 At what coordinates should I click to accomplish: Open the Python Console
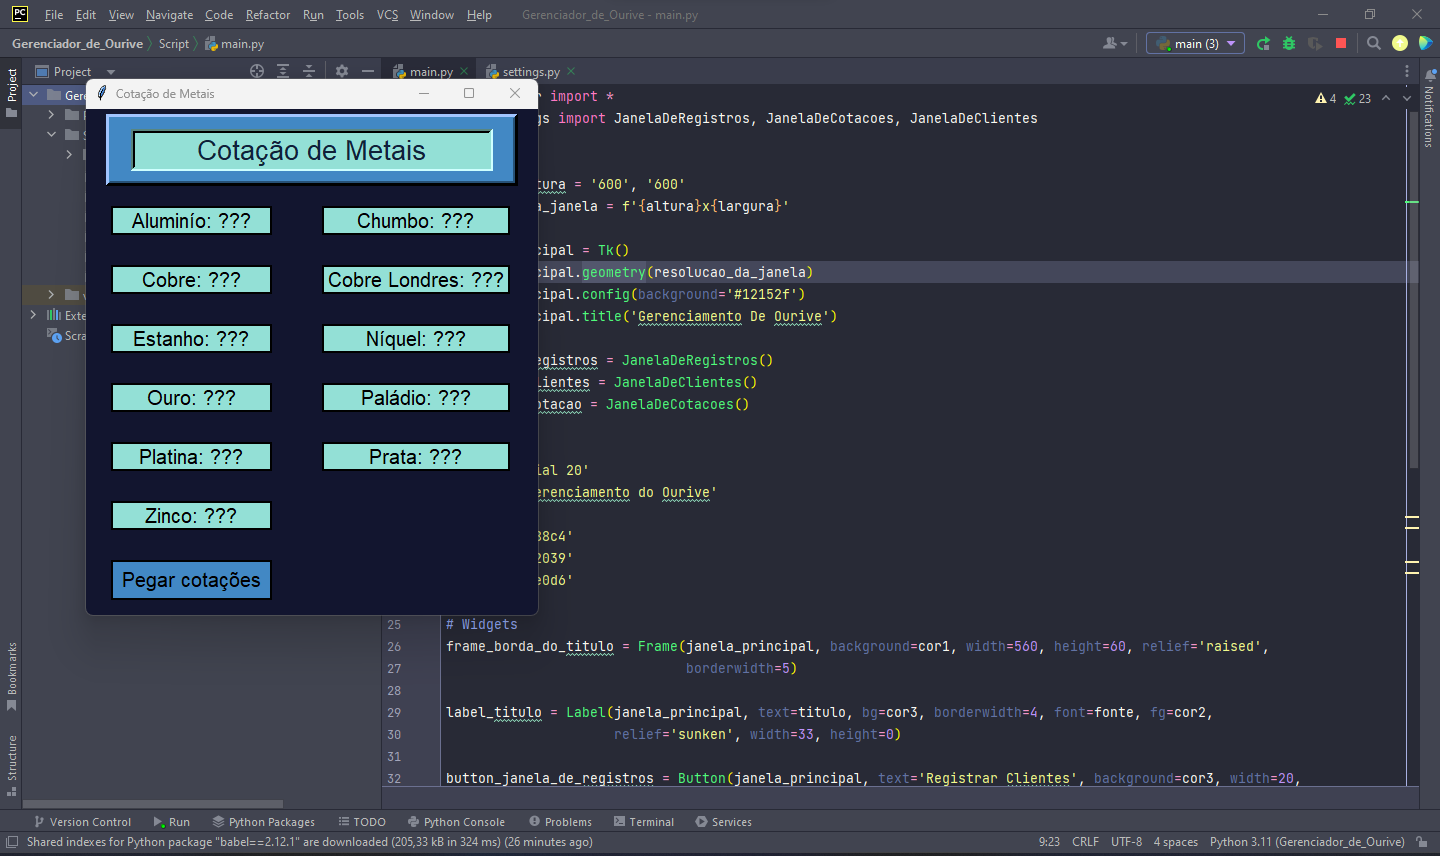(456, 821)
